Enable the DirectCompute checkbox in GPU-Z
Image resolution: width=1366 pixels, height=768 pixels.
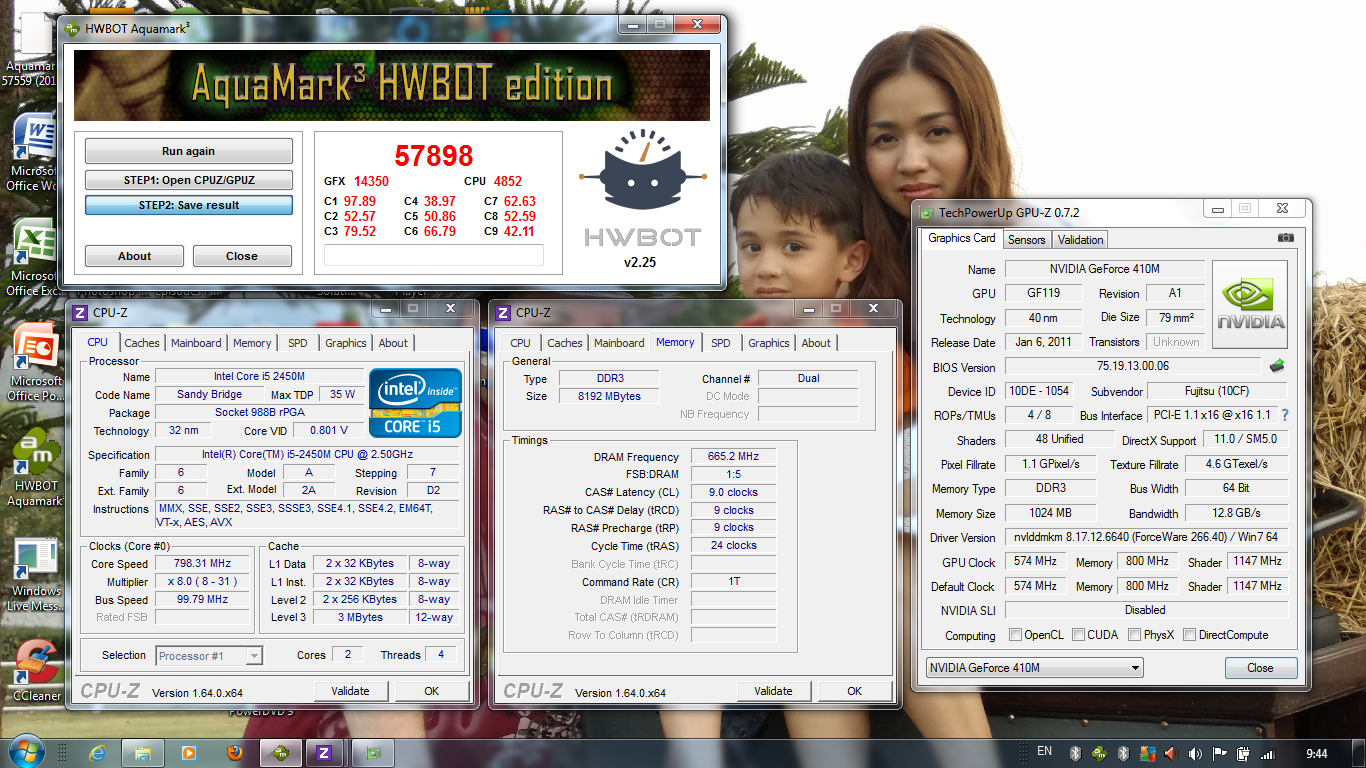[1190, 634]
